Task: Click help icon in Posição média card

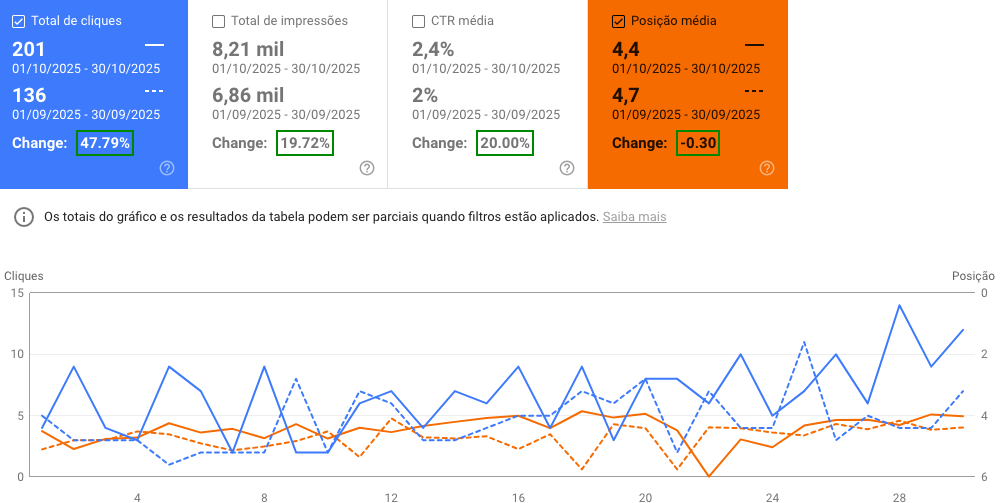Action: click(767, 168)
